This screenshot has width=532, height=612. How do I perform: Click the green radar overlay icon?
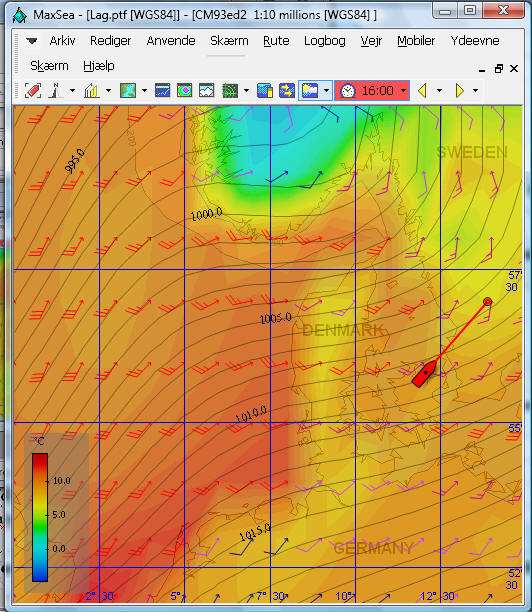pos(230,91)
